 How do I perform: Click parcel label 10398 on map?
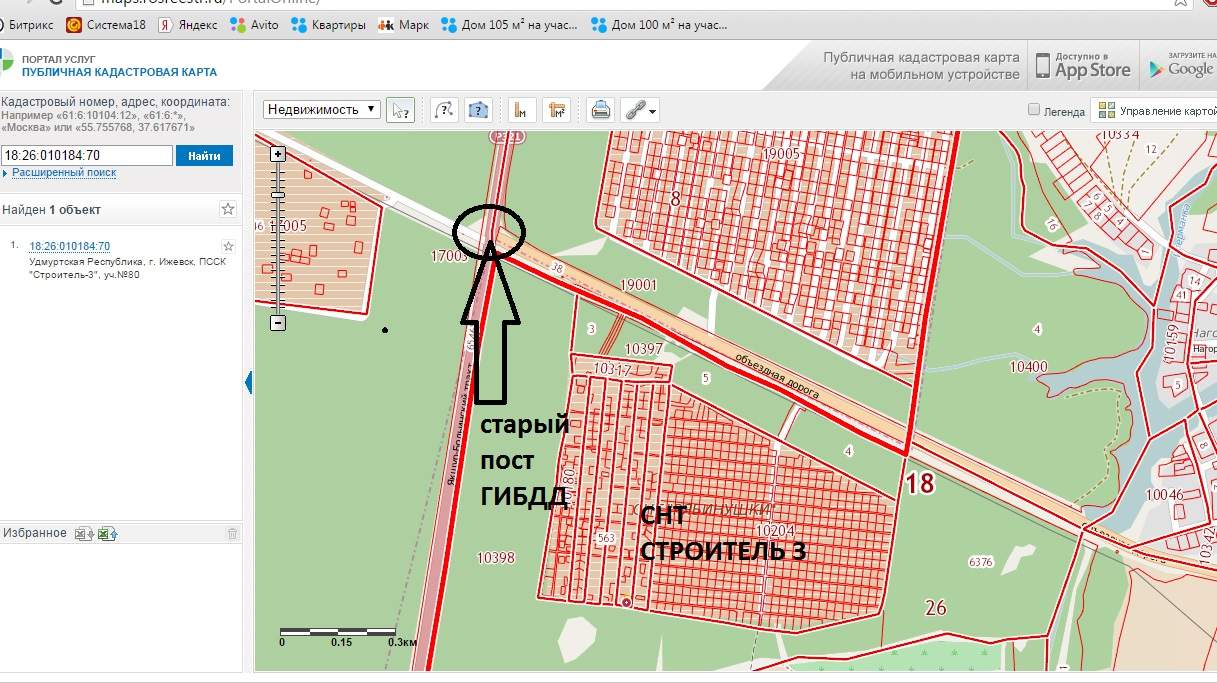496,557
